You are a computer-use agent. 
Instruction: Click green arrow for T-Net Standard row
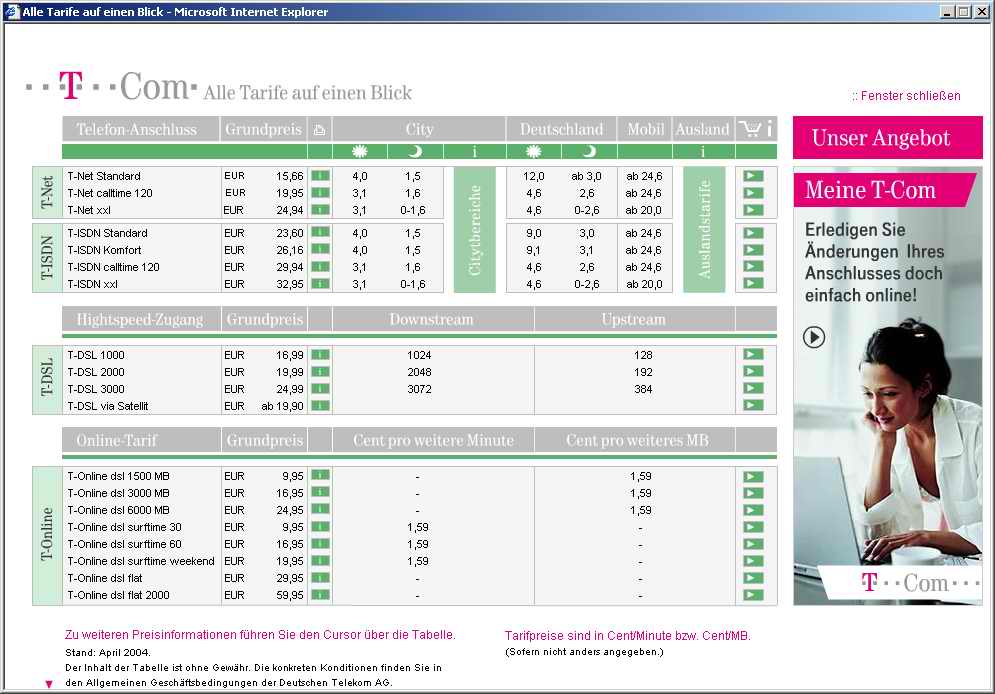tap(753, 176)
